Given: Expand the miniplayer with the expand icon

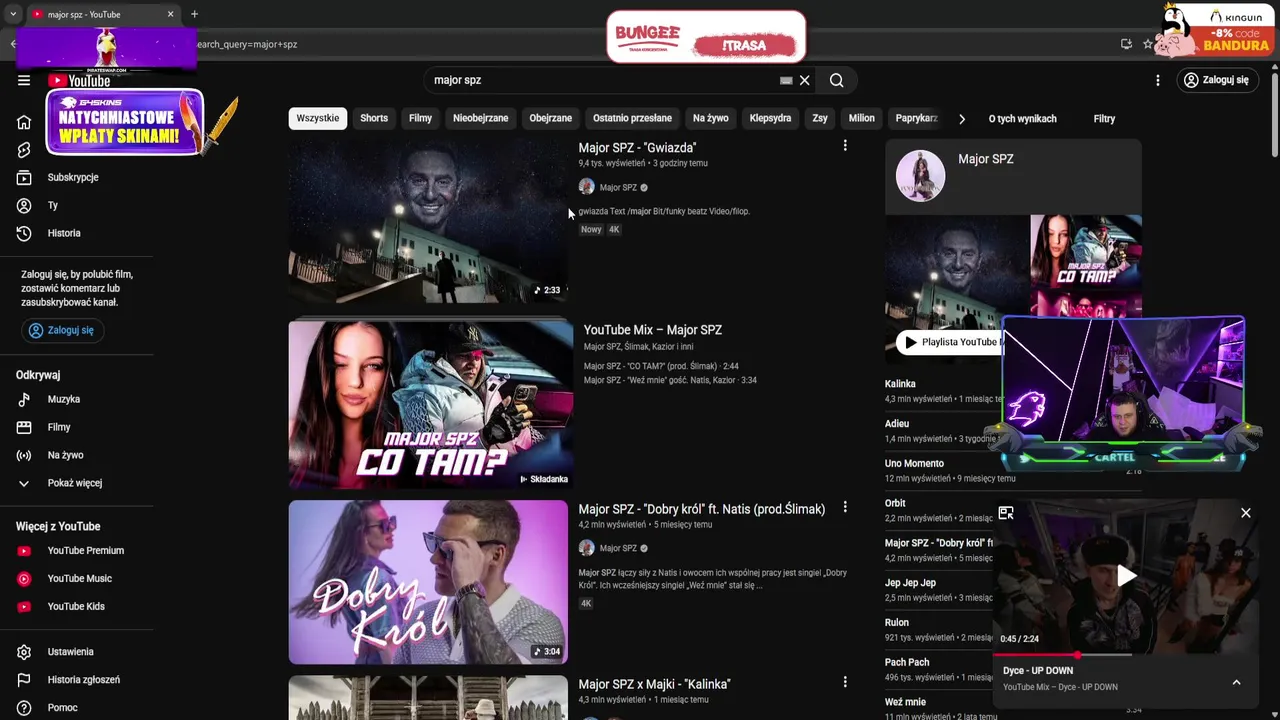Looking at the screenshot, I should pyautogui.click(x=1006, y=513).
